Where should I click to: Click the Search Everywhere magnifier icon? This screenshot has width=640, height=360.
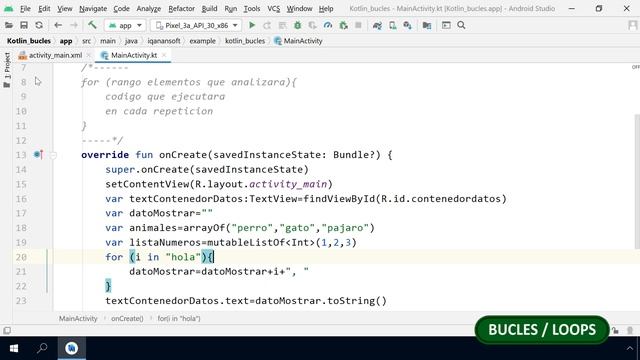pyautogui.click(x=461, y=25)
